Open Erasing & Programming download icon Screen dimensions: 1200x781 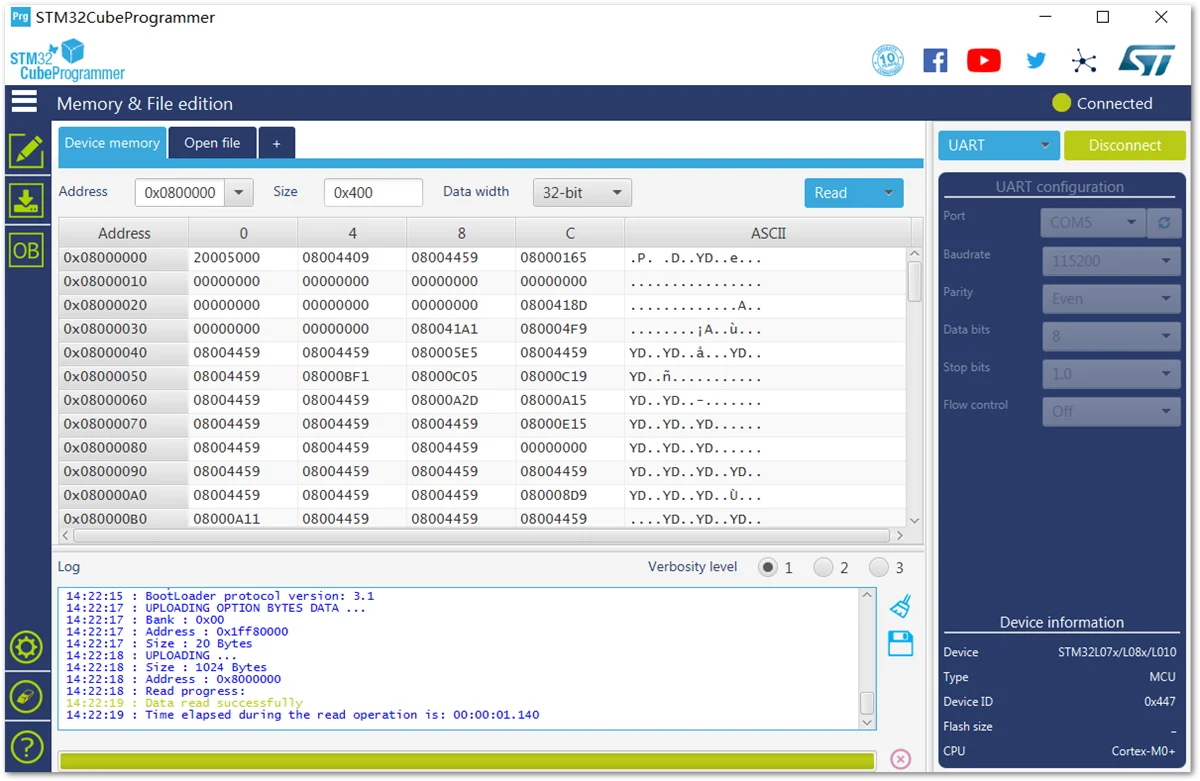(26, 200)
